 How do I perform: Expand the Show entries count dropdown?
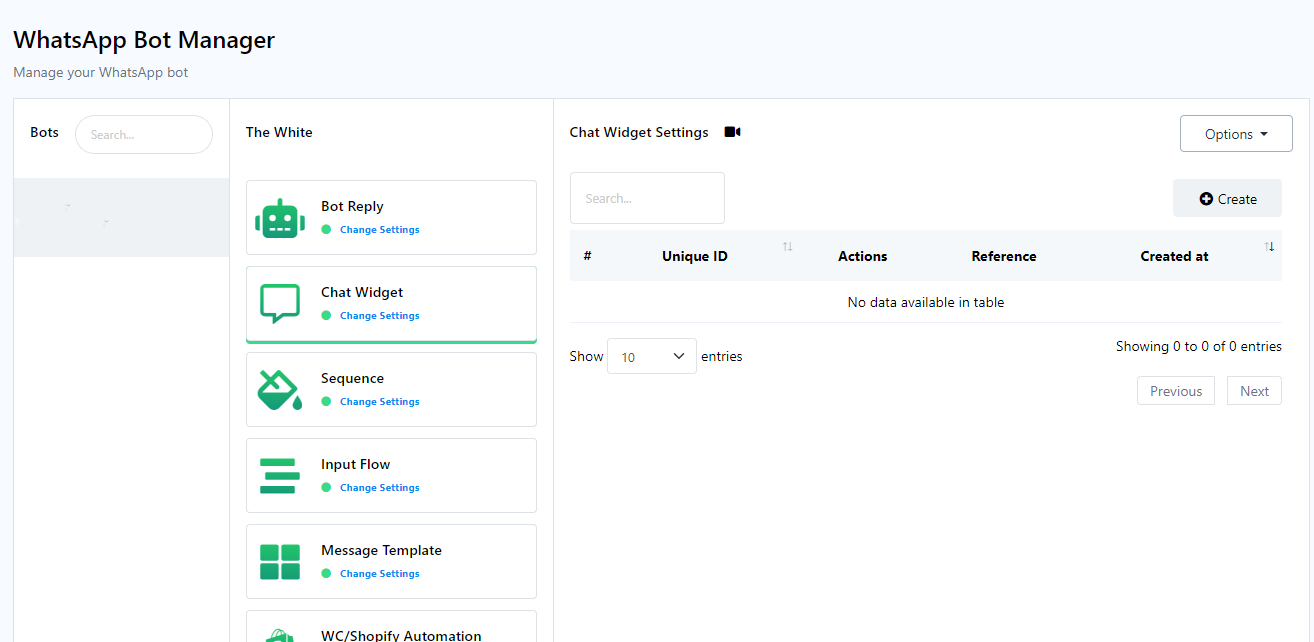tap(651, 356)
